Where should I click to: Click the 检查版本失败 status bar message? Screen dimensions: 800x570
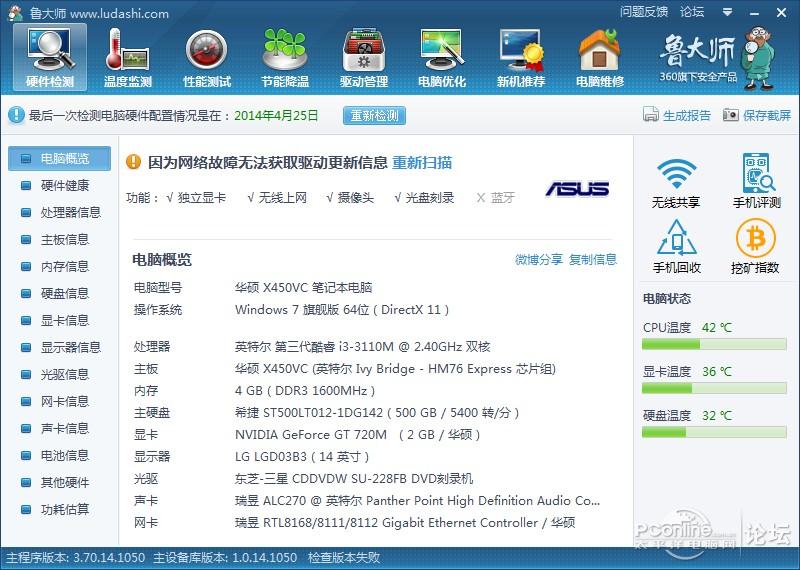click(x=344, y=557)
